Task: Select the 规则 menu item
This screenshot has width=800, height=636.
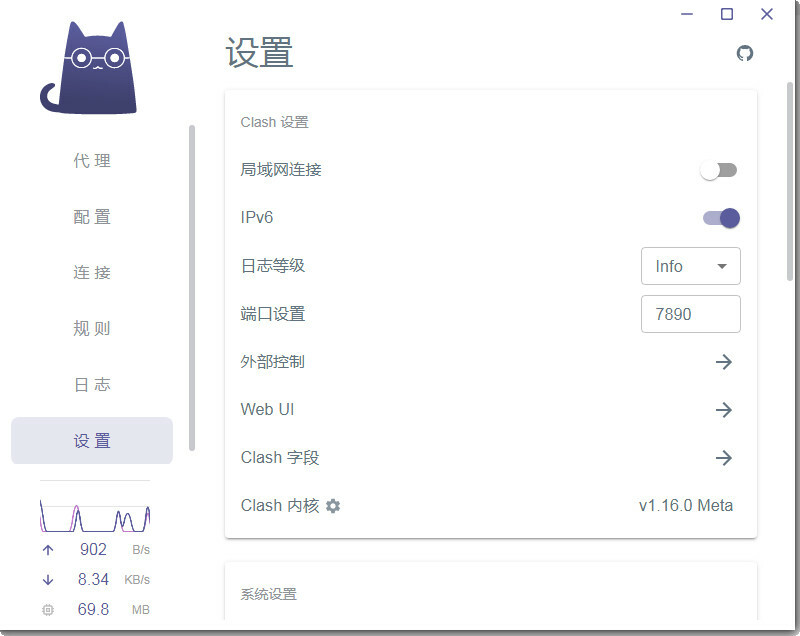Action: coord(92,328)
